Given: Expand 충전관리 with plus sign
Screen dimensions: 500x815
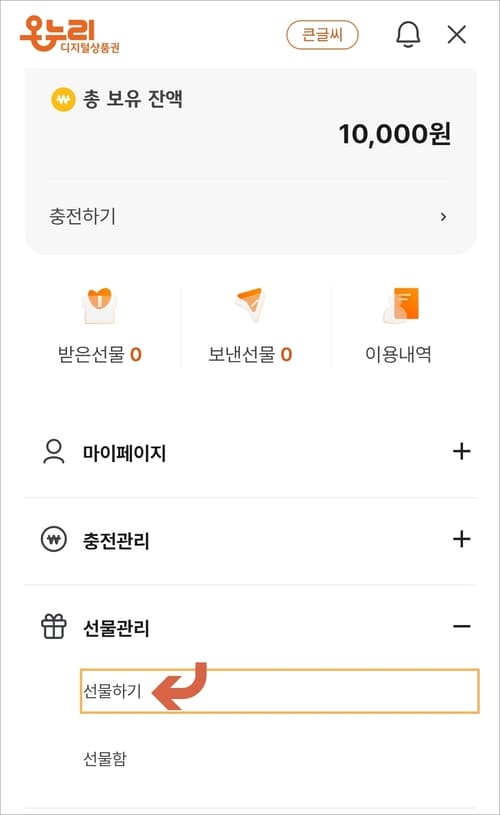Looking at the screenshot, I should pyautogui.click(x=462, y=539).
